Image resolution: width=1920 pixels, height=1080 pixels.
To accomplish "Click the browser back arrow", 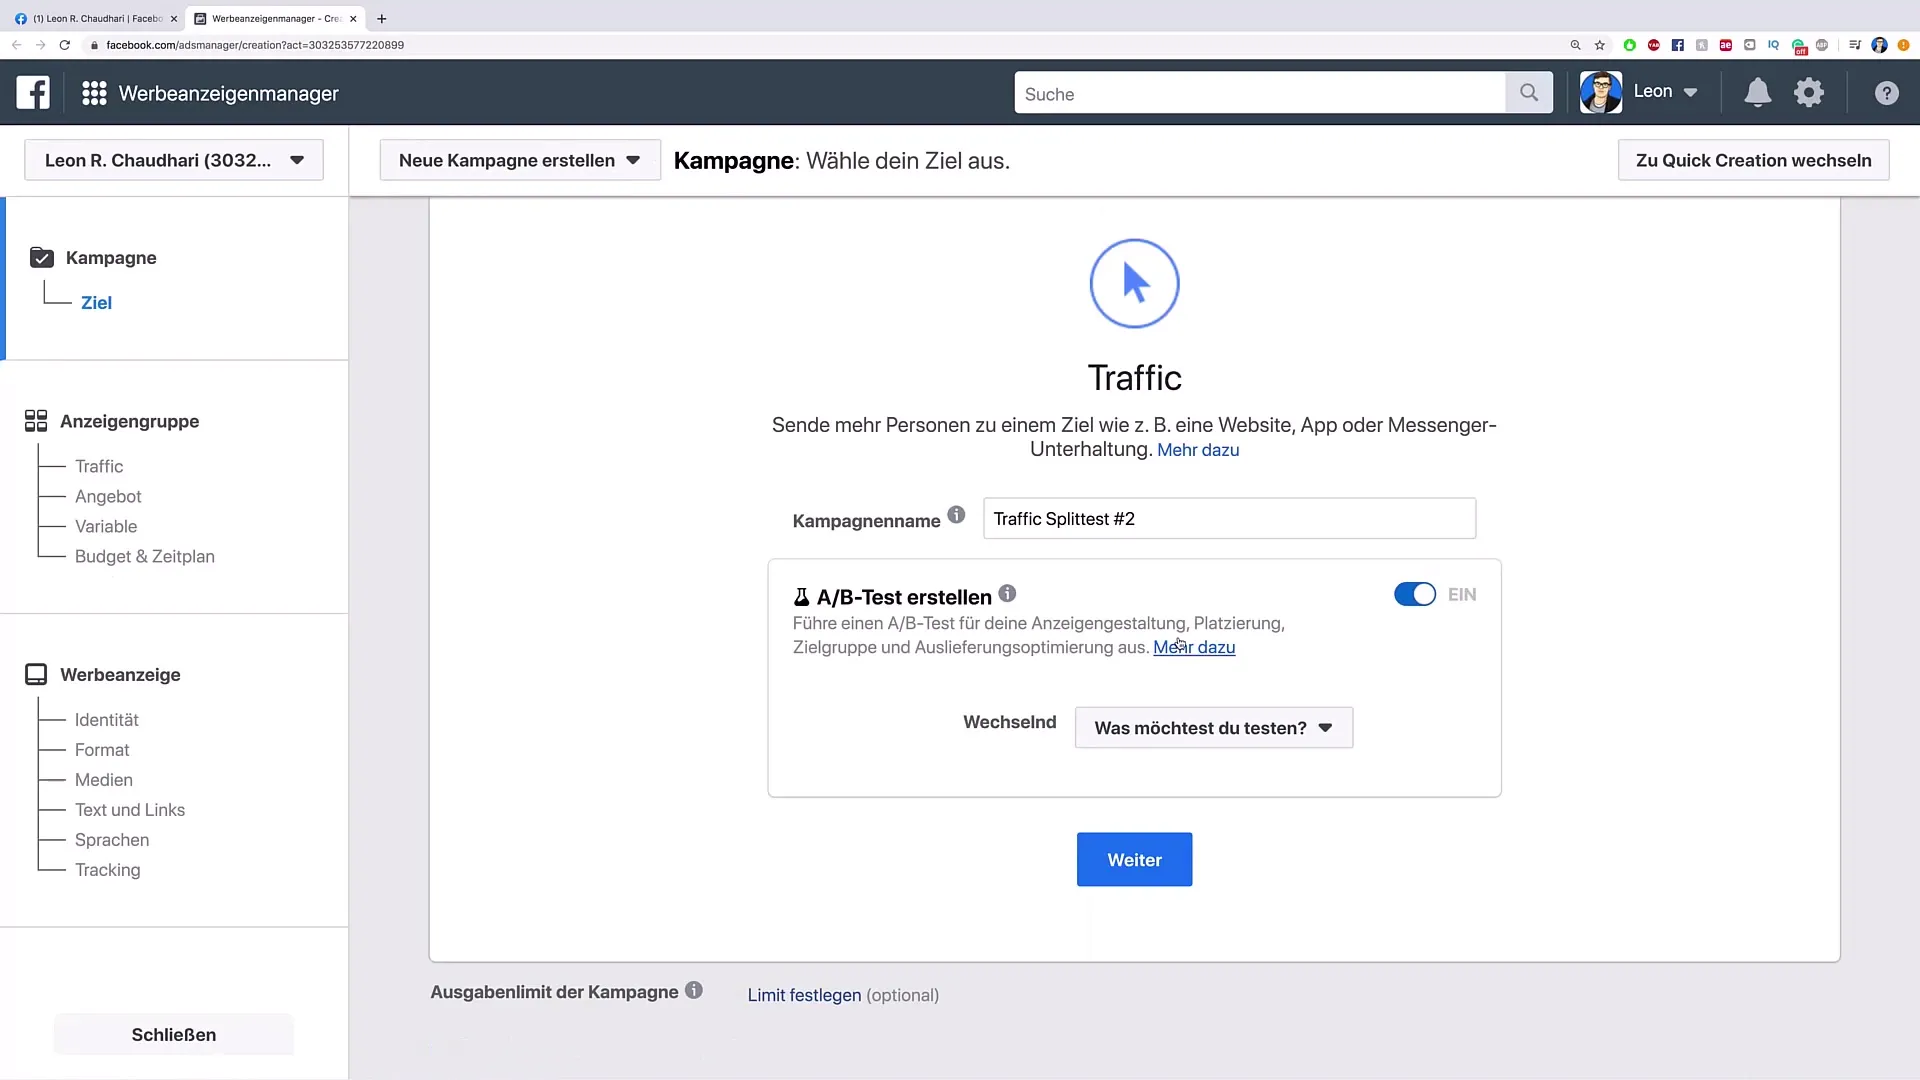I will 16,45.
